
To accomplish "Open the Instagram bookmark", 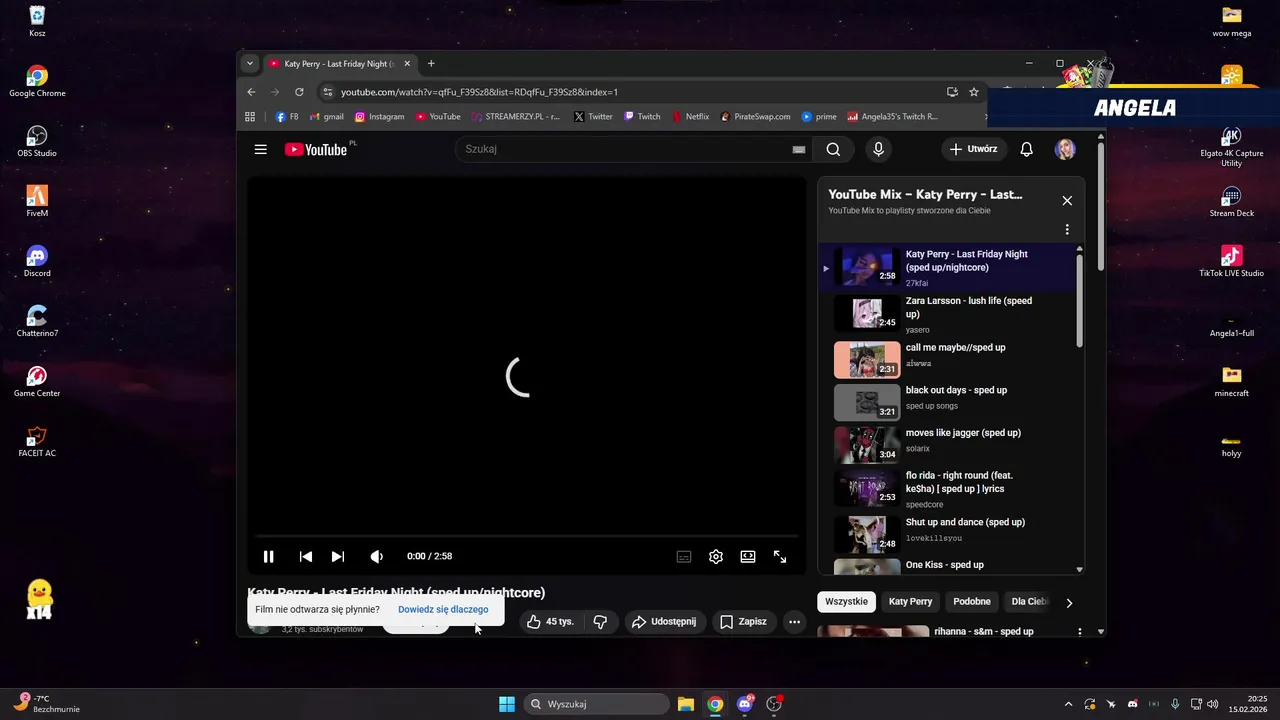I will pos(380,117).
